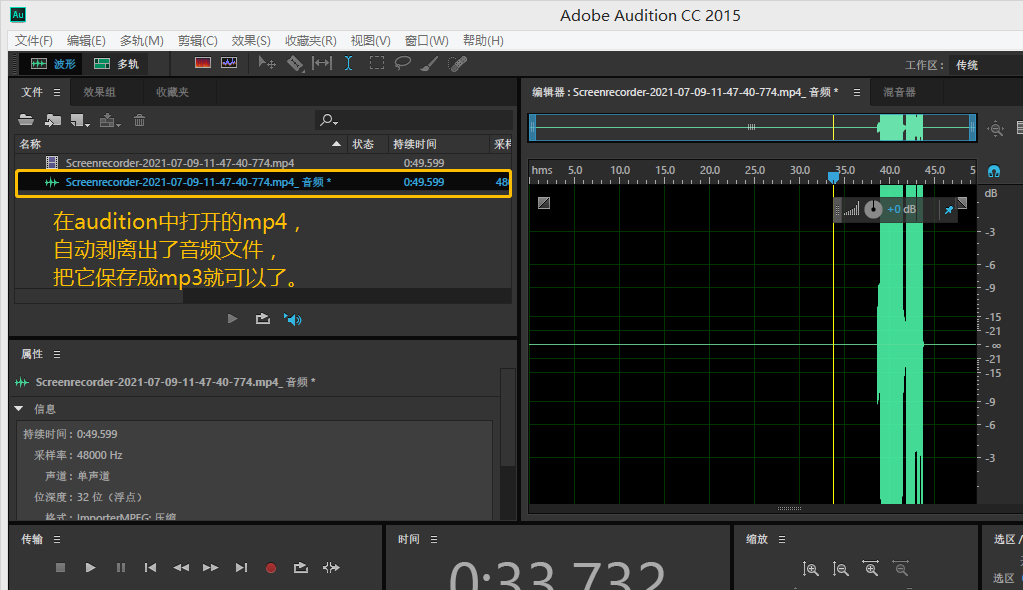Sort files by the 持续时间 column header
This screenshot has height=590, width=1023.
pos(438,144)
